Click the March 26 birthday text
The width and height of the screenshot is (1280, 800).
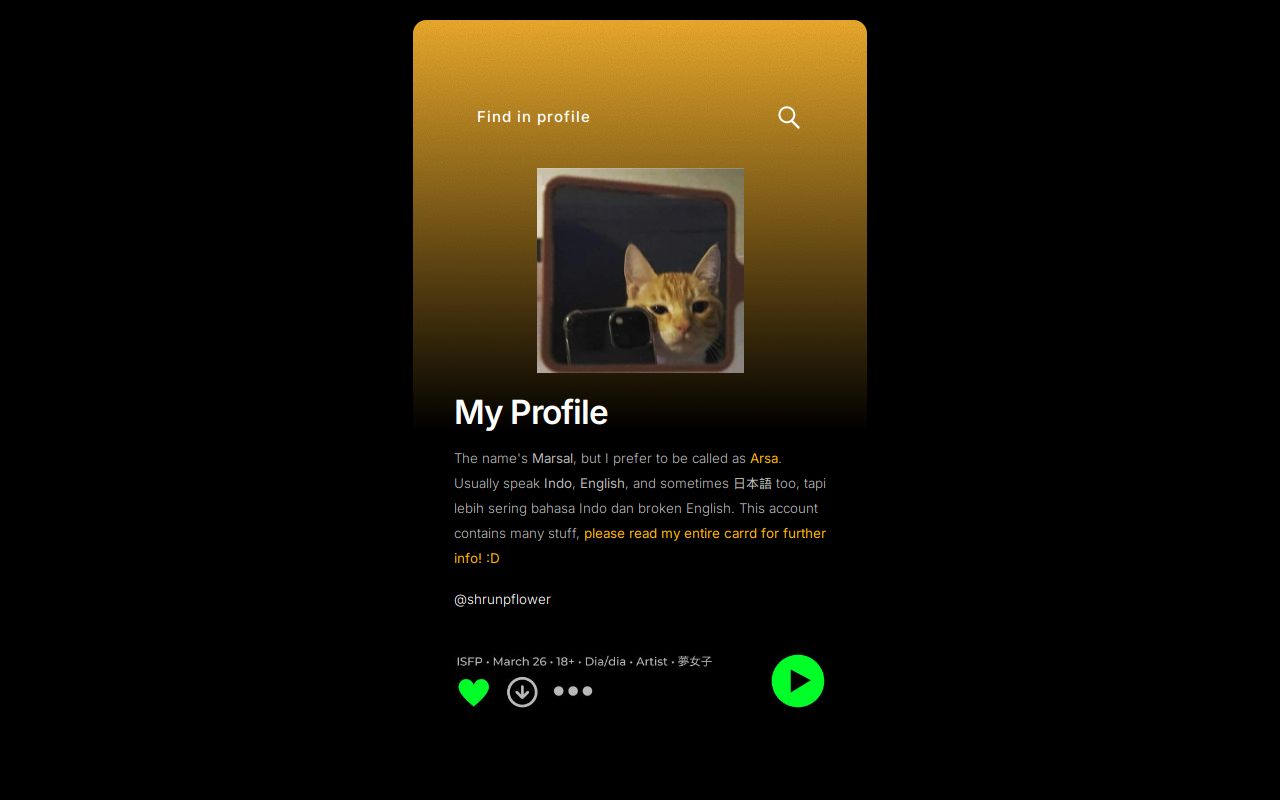tap(519, 661)
